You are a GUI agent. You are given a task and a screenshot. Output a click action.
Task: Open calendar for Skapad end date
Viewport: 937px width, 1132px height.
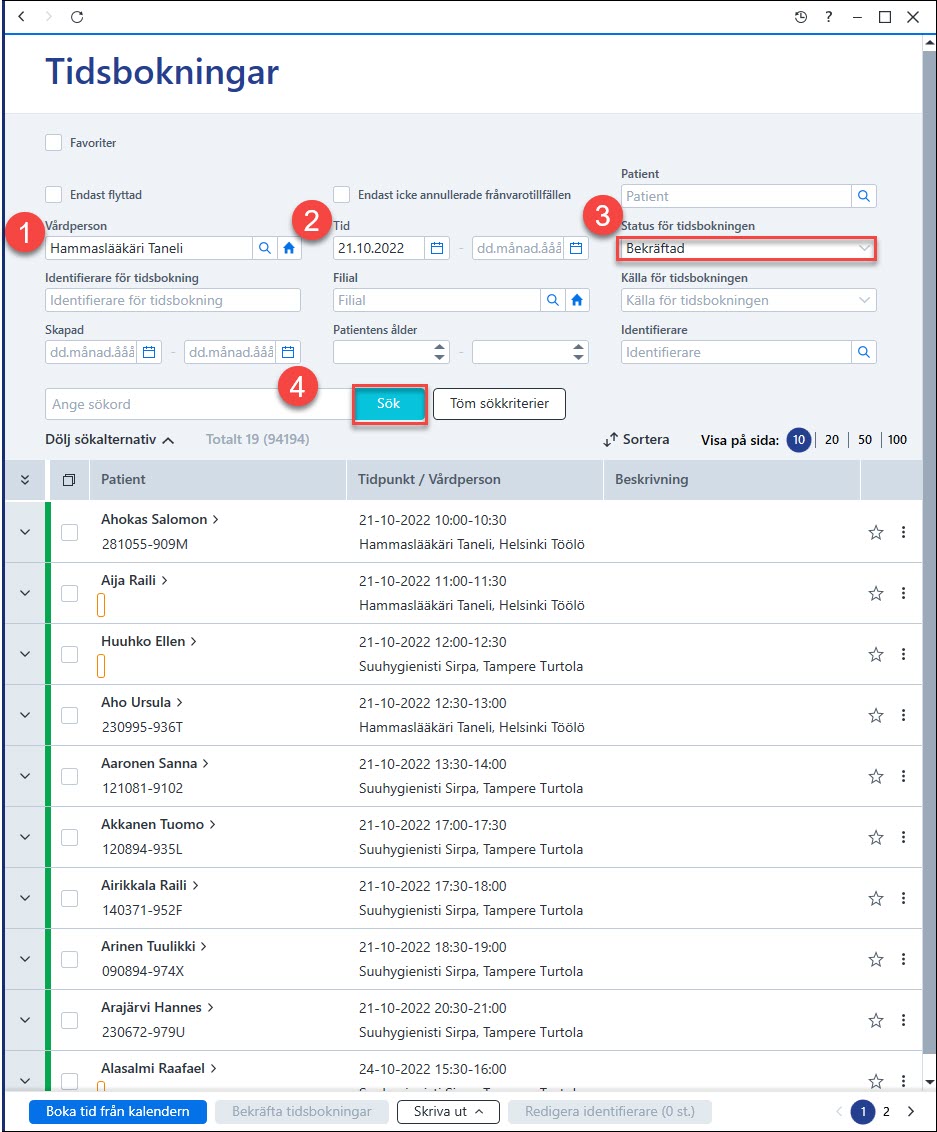[x=288, y=352]
